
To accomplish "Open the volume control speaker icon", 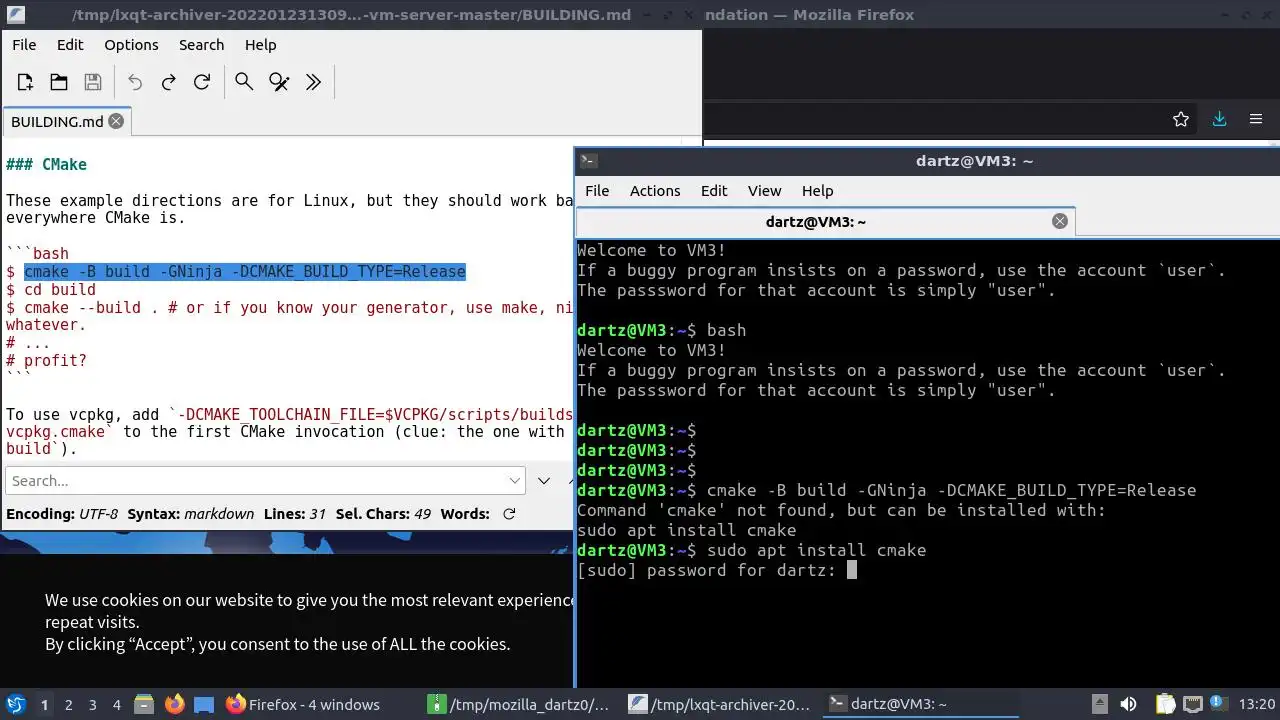I will coord(1128,704).
